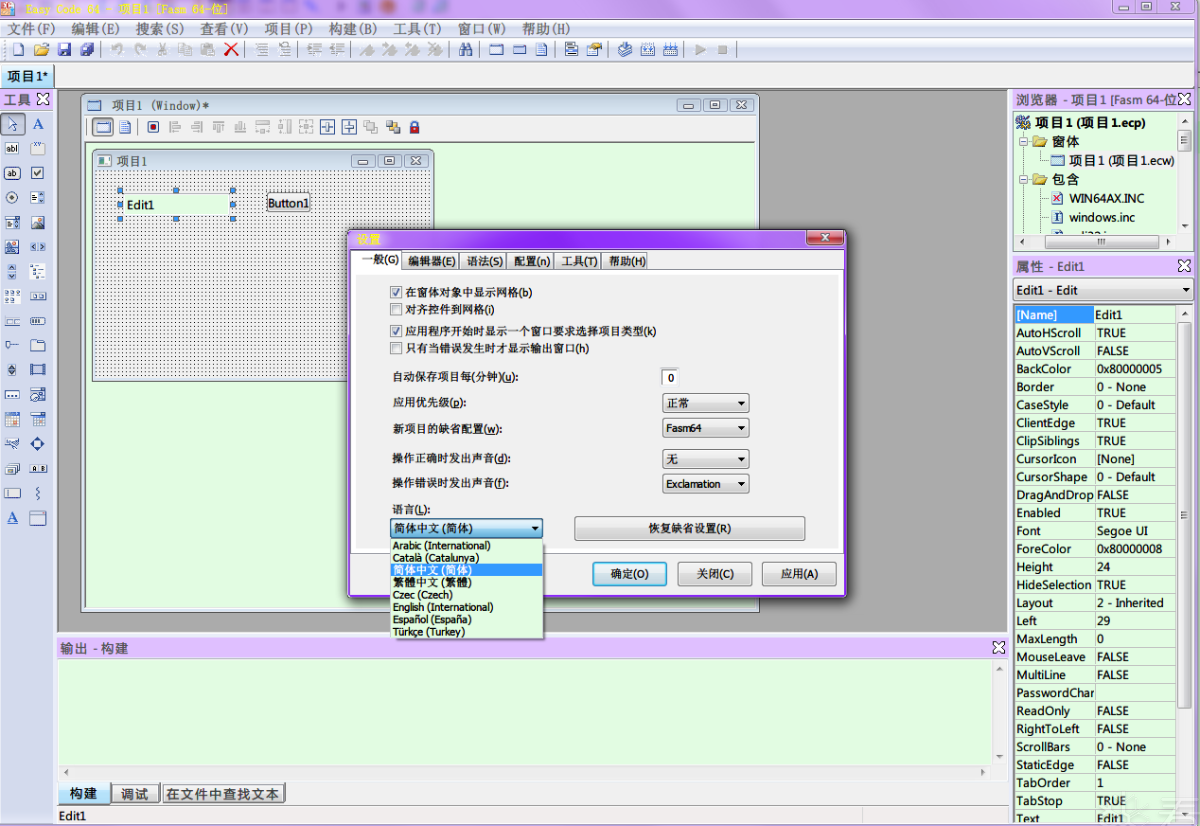The width and height of the screenshot is (1200, 826).
Task: Select the Static text 'A' tool
Action: pyautogui.click(x=38, y=125)
